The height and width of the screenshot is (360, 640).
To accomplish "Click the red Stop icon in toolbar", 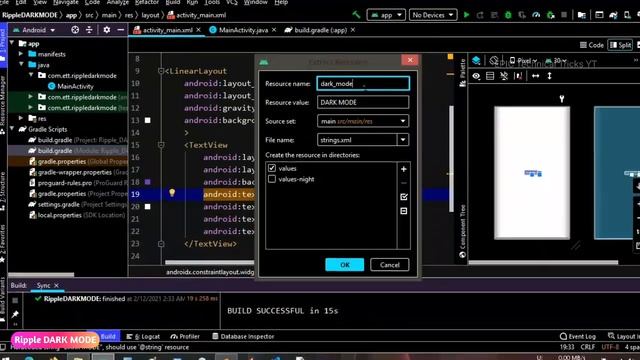I will point(564,15).
